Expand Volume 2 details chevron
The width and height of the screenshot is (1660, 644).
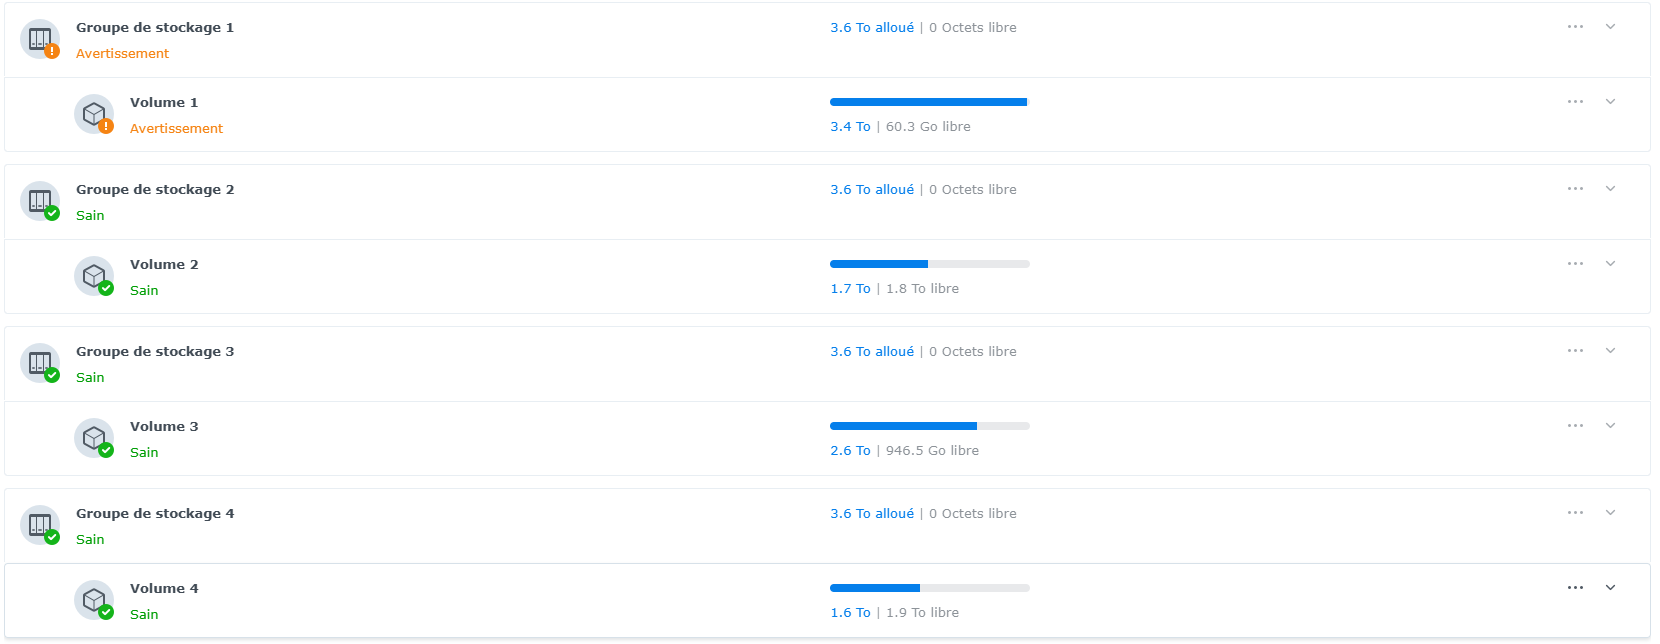point(1610,264)
